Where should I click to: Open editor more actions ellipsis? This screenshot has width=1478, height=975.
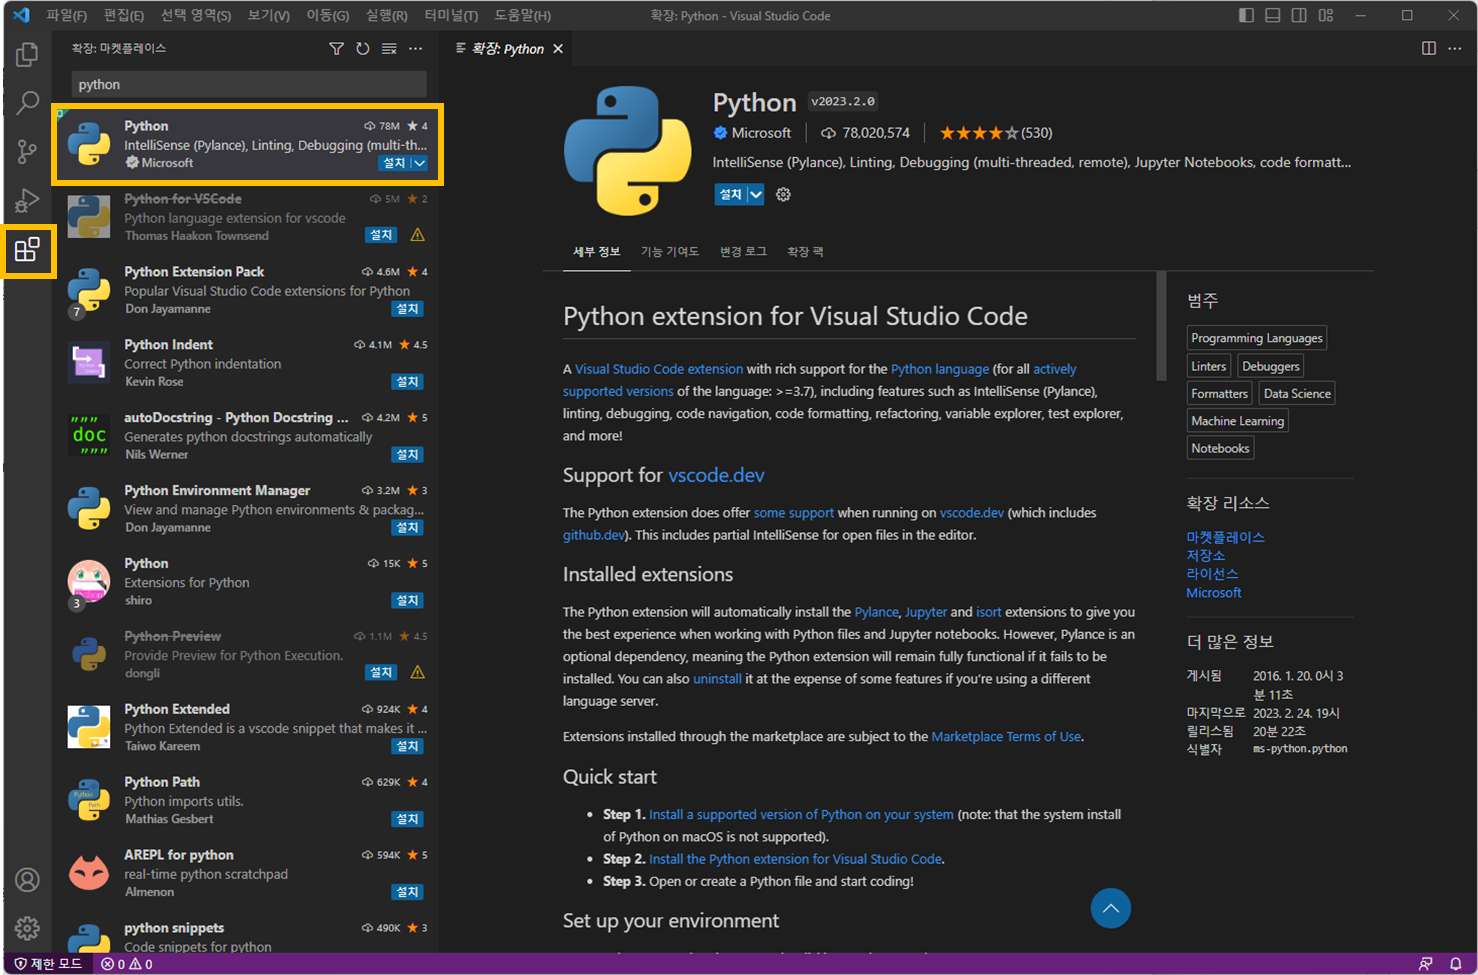pos(1455,49)
